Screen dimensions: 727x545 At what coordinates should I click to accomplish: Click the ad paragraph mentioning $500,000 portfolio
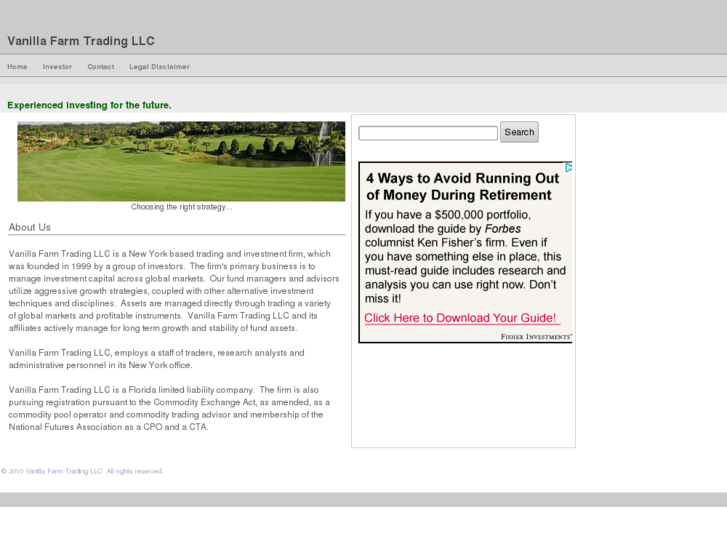[465, 256]
